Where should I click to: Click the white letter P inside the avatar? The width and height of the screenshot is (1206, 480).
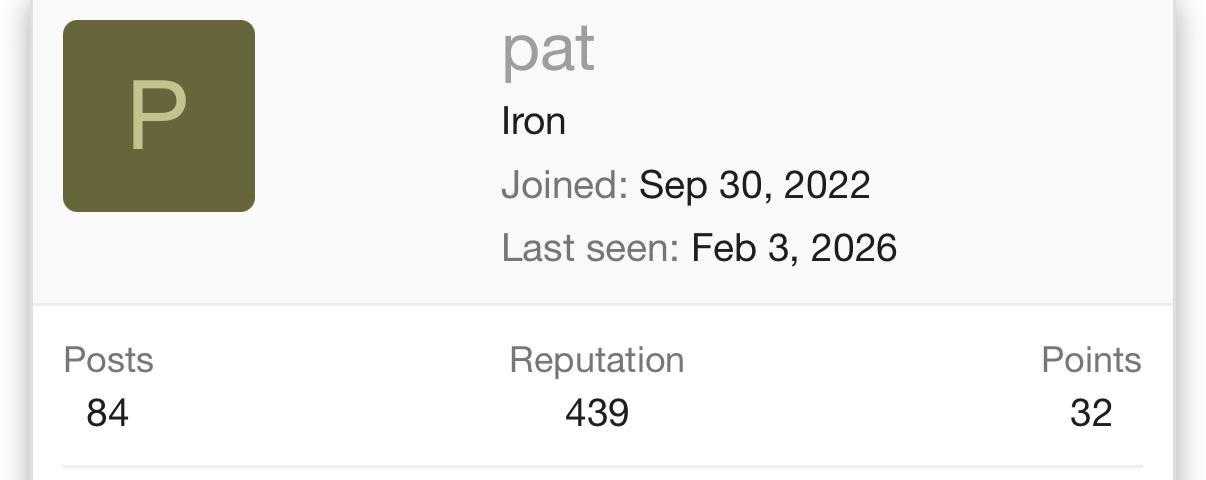point(158,115)
